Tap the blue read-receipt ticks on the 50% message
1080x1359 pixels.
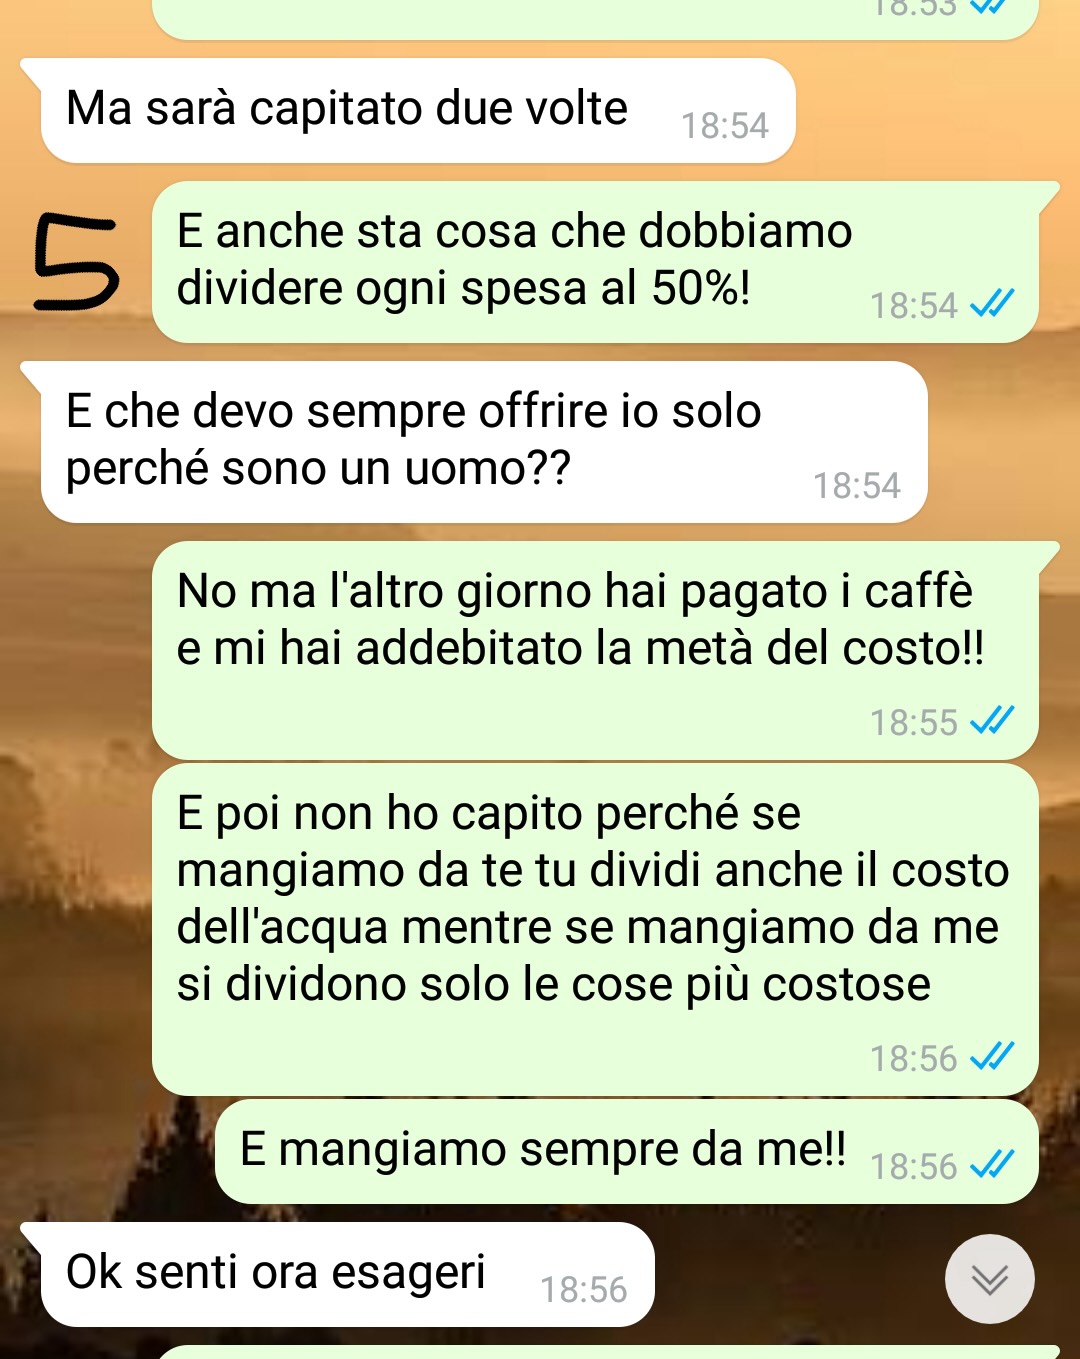[x=993, y=303]
